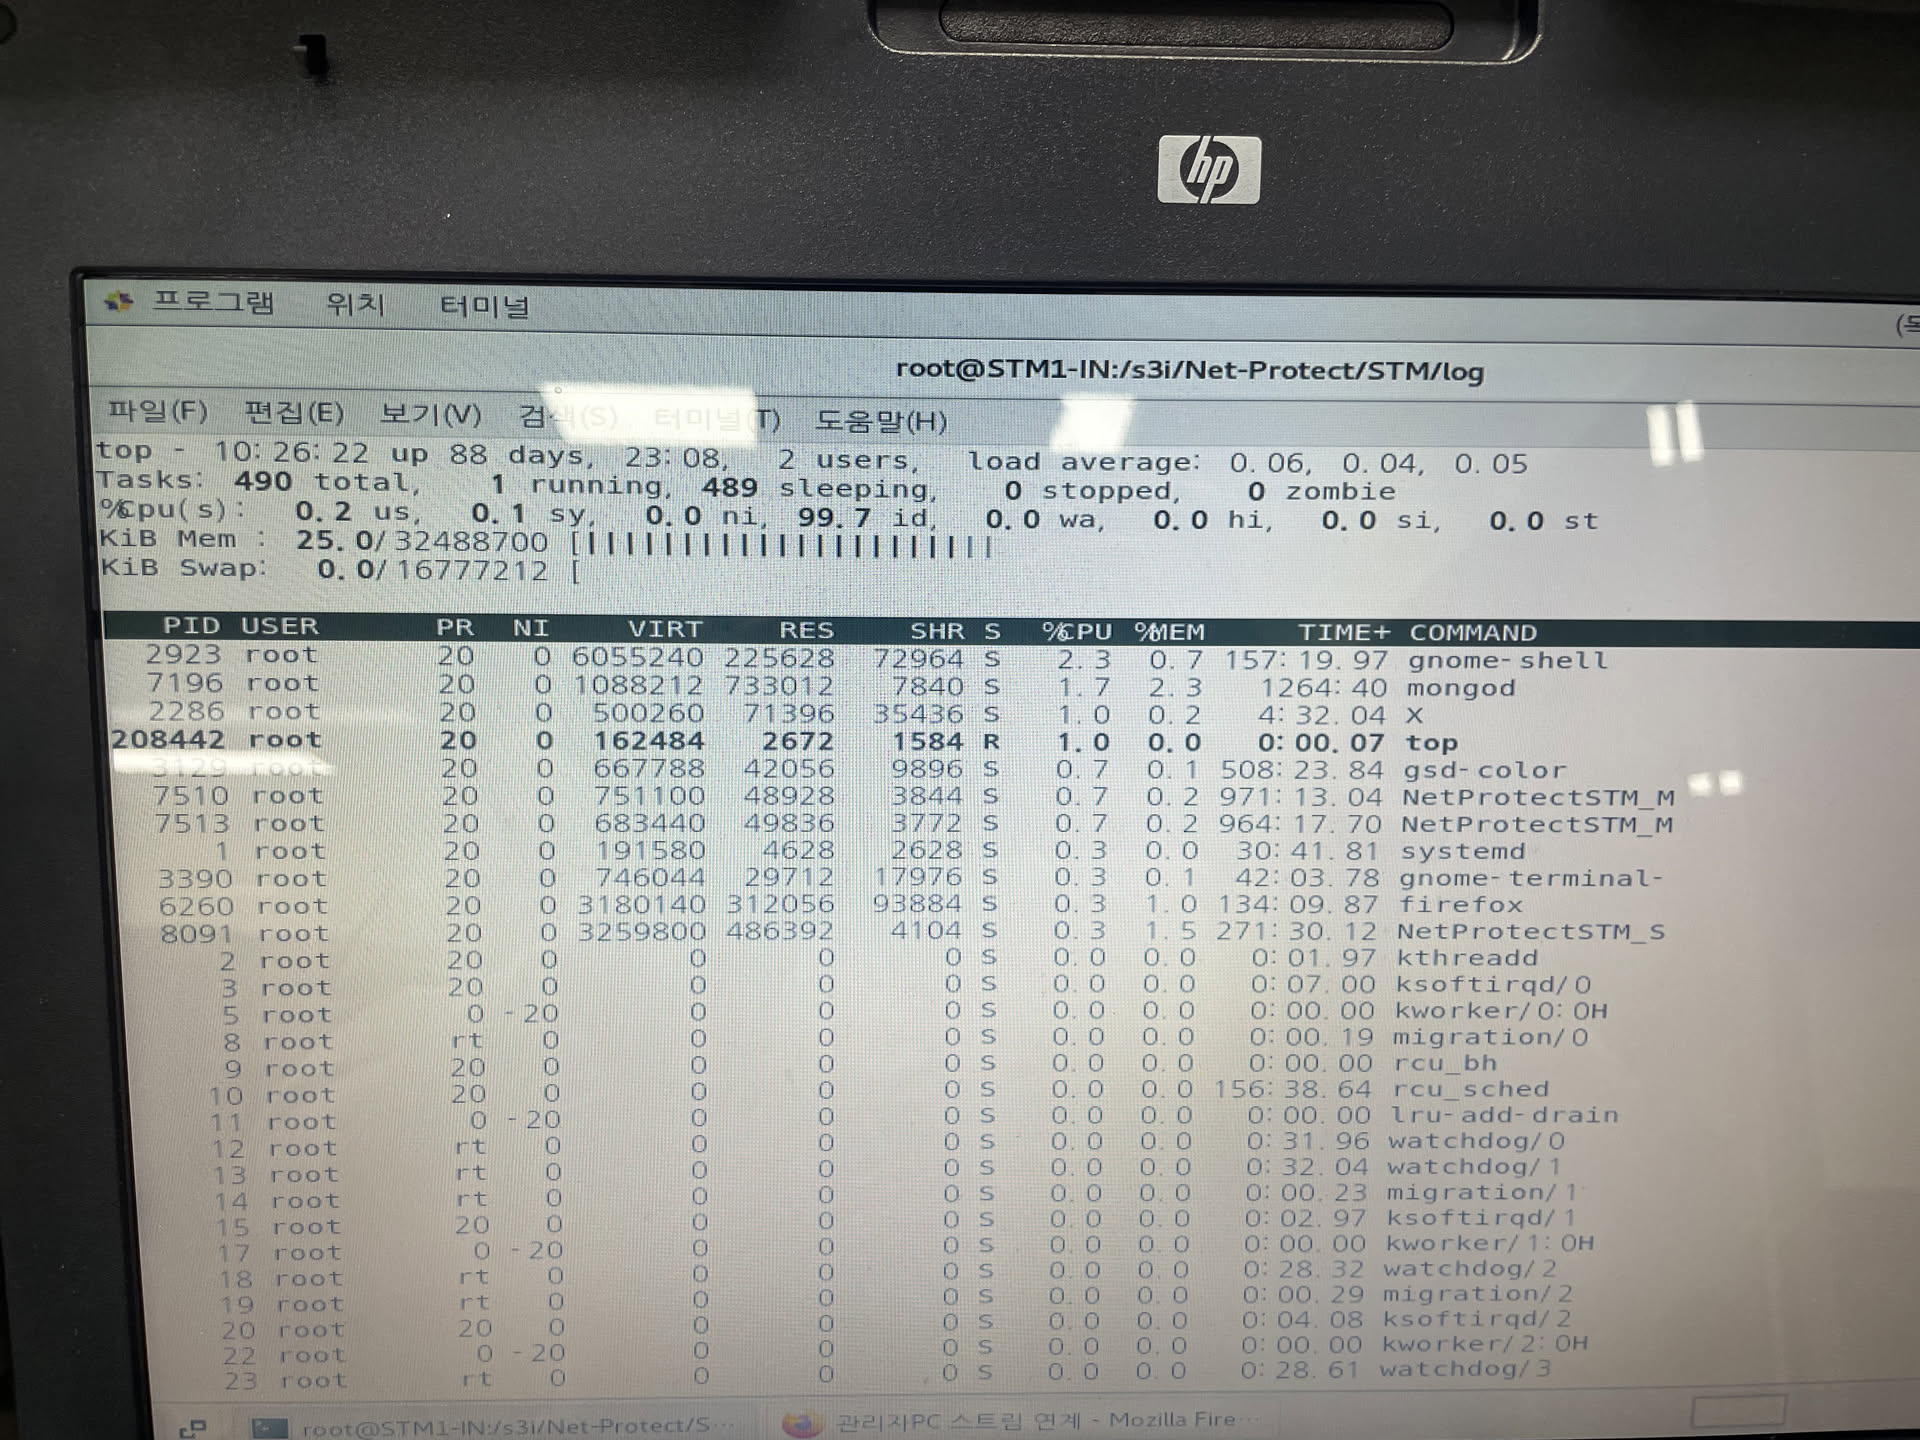Click the terminal window title bar
Viewport: 1920px width, 1440px height.
click(x=1188, y=371)
